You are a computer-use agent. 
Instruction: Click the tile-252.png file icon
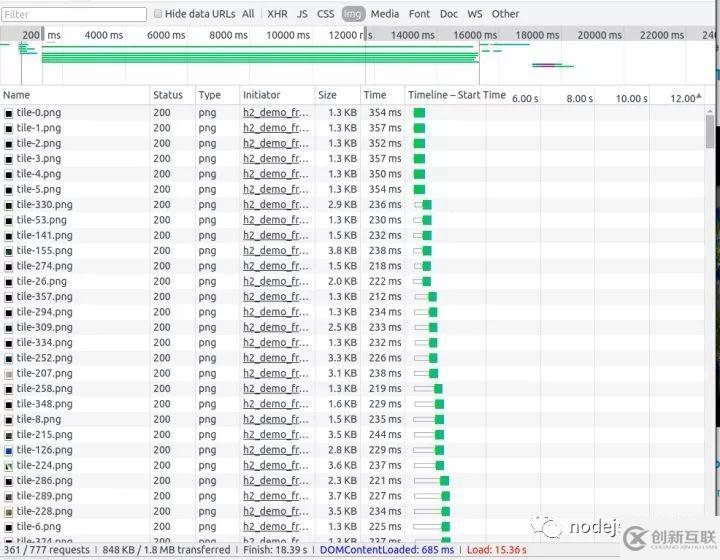coord(9,358)
